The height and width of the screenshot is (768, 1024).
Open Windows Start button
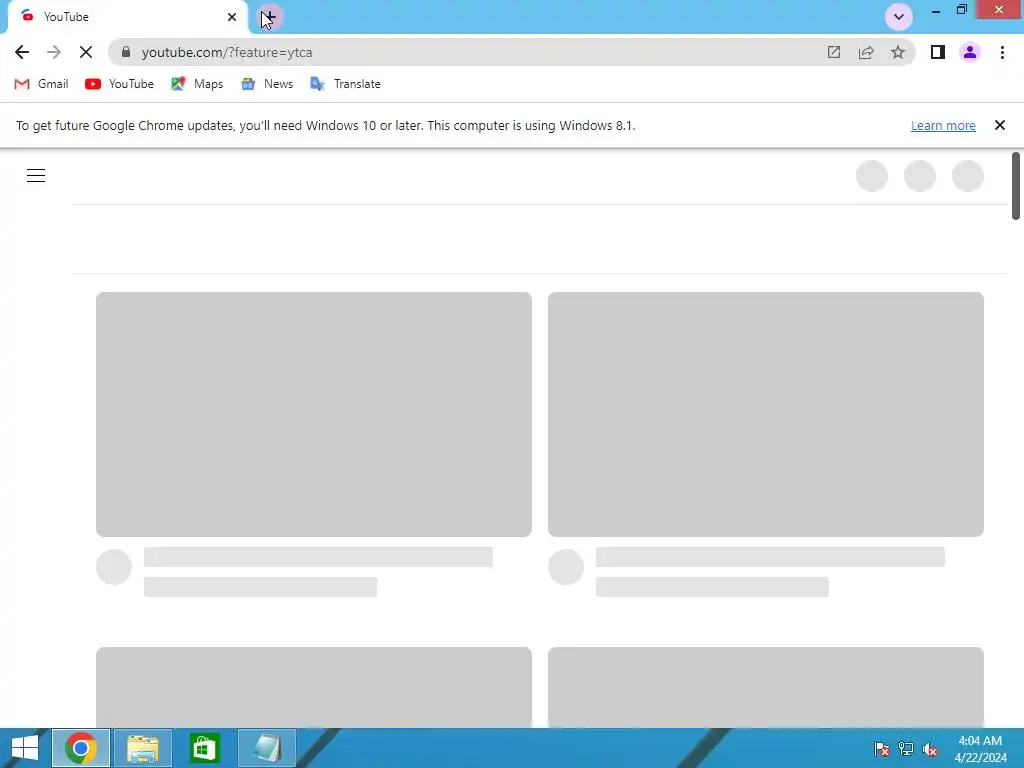pos(24,748)
